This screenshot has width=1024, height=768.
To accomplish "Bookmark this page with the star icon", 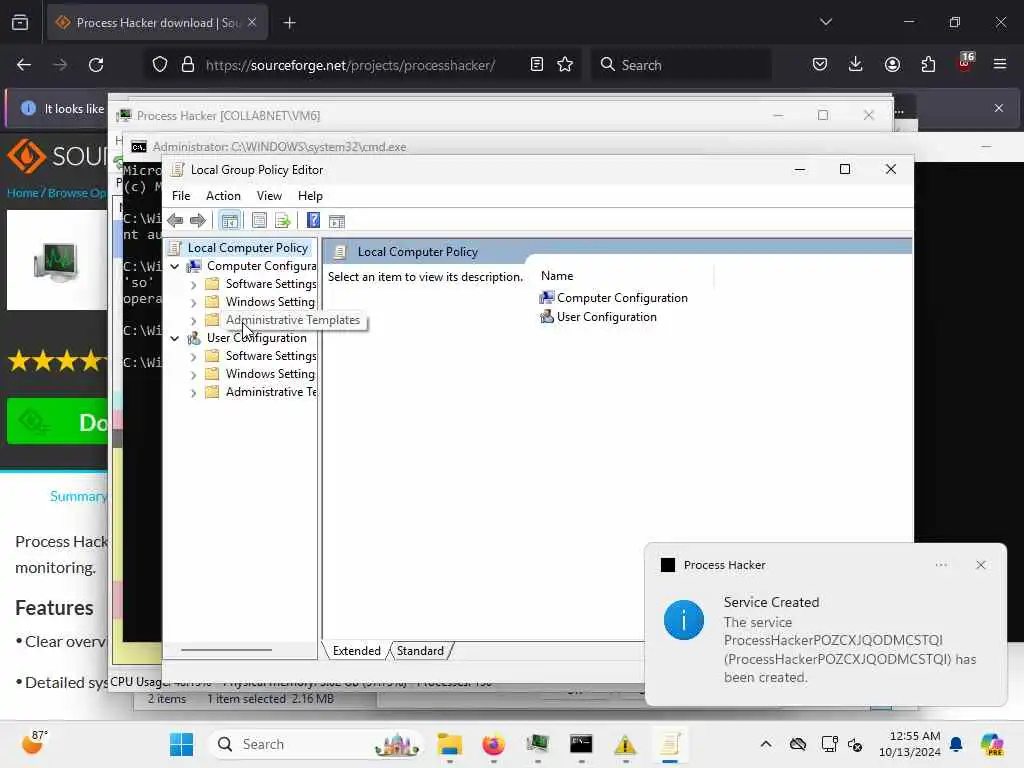I will [565, 64].
